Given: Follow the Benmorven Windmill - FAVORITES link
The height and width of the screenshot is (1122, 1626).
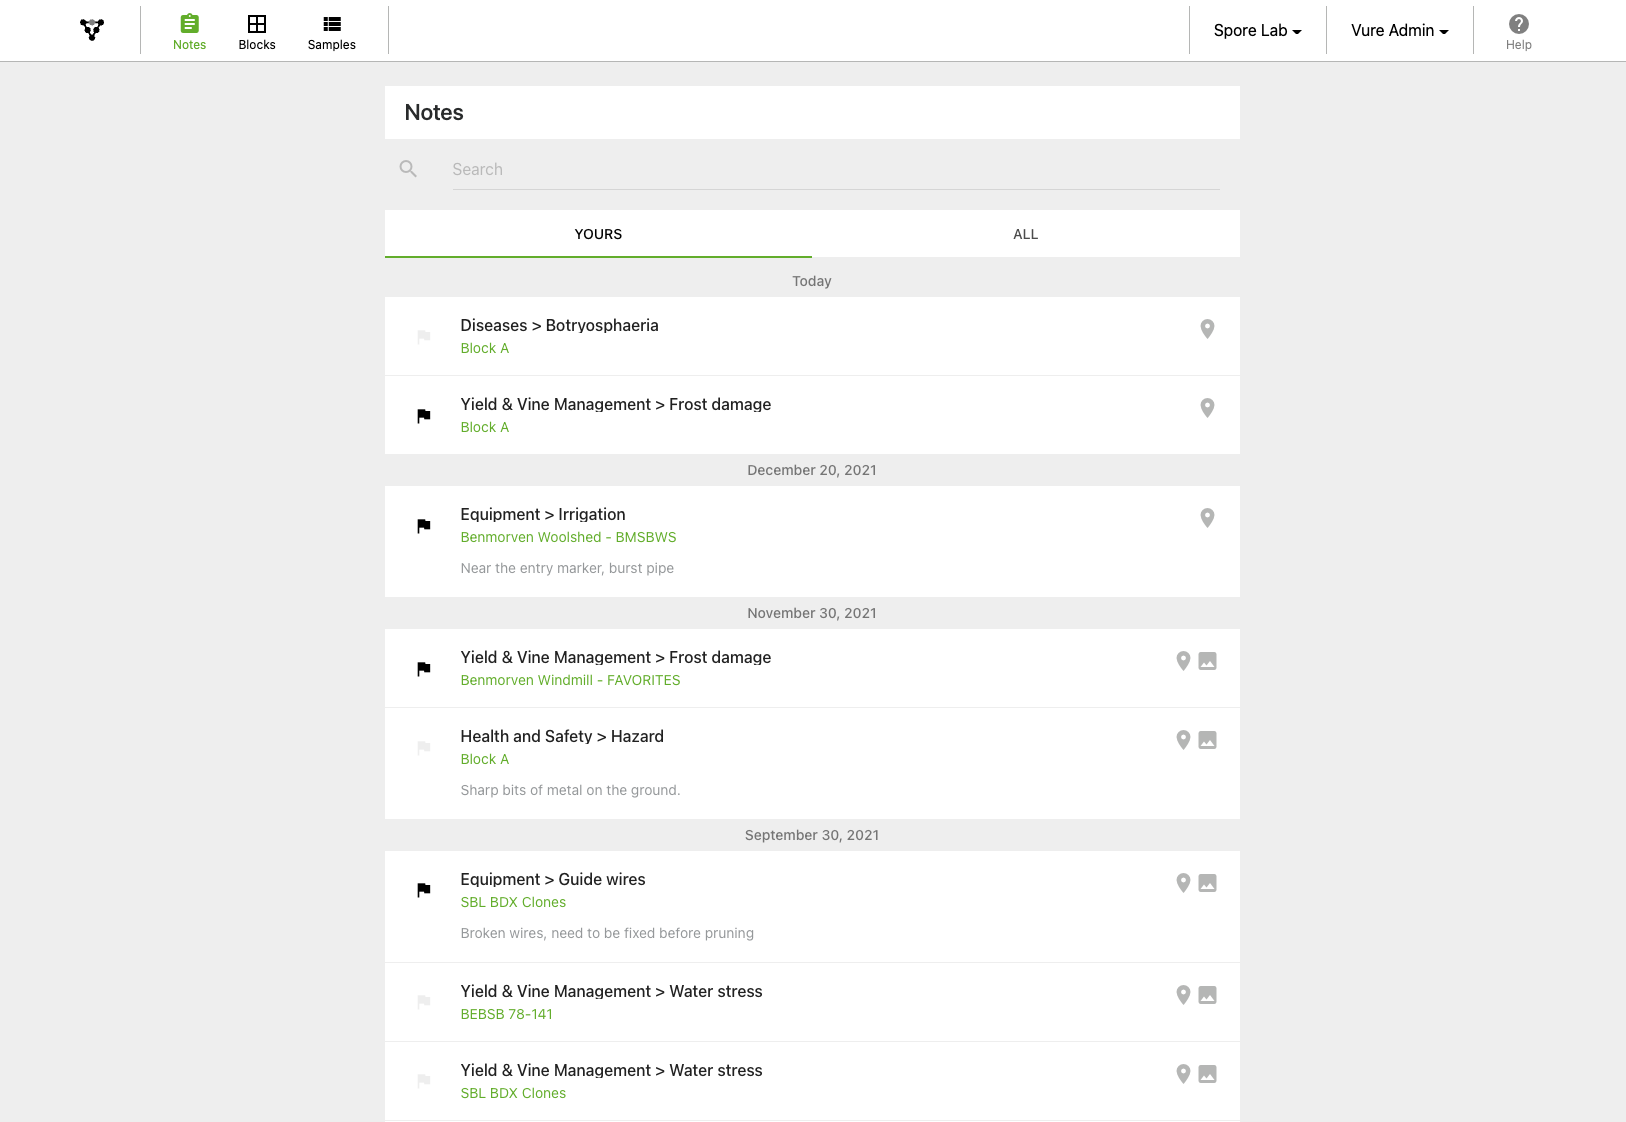Looking at the screenshot, I should coord(570,680).
